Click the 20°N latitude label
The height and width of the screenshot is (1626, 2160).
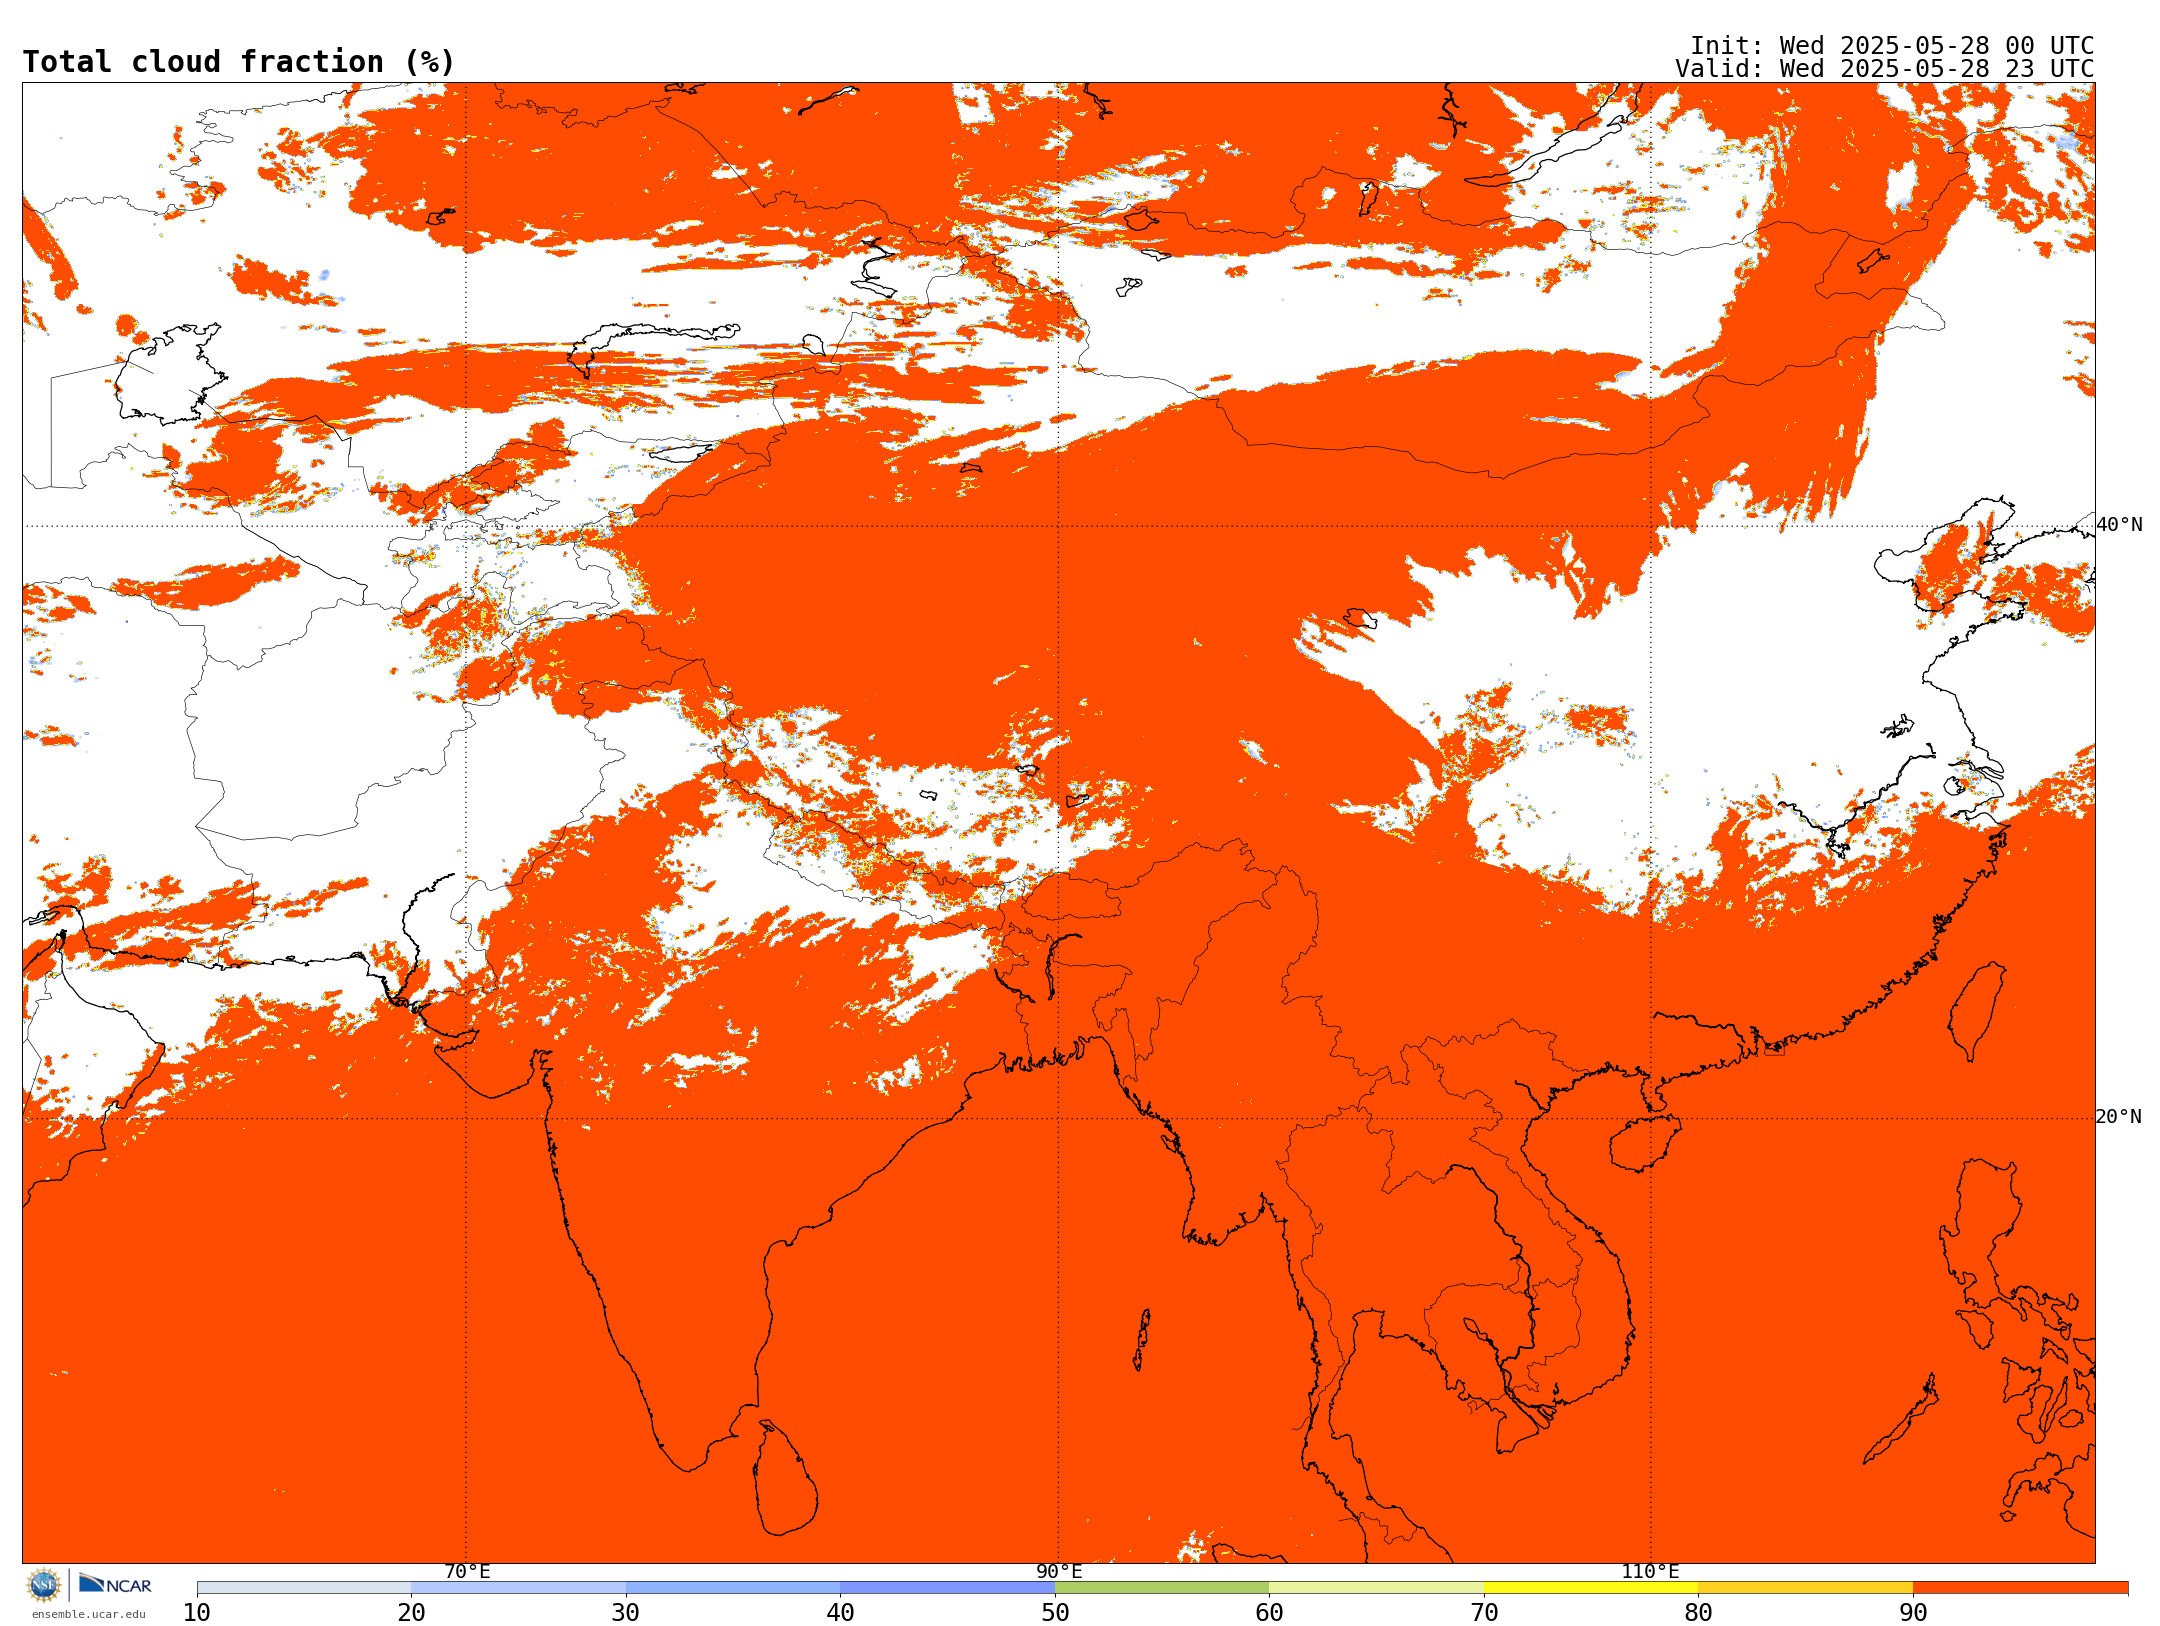click(x=2118, y=1117)
